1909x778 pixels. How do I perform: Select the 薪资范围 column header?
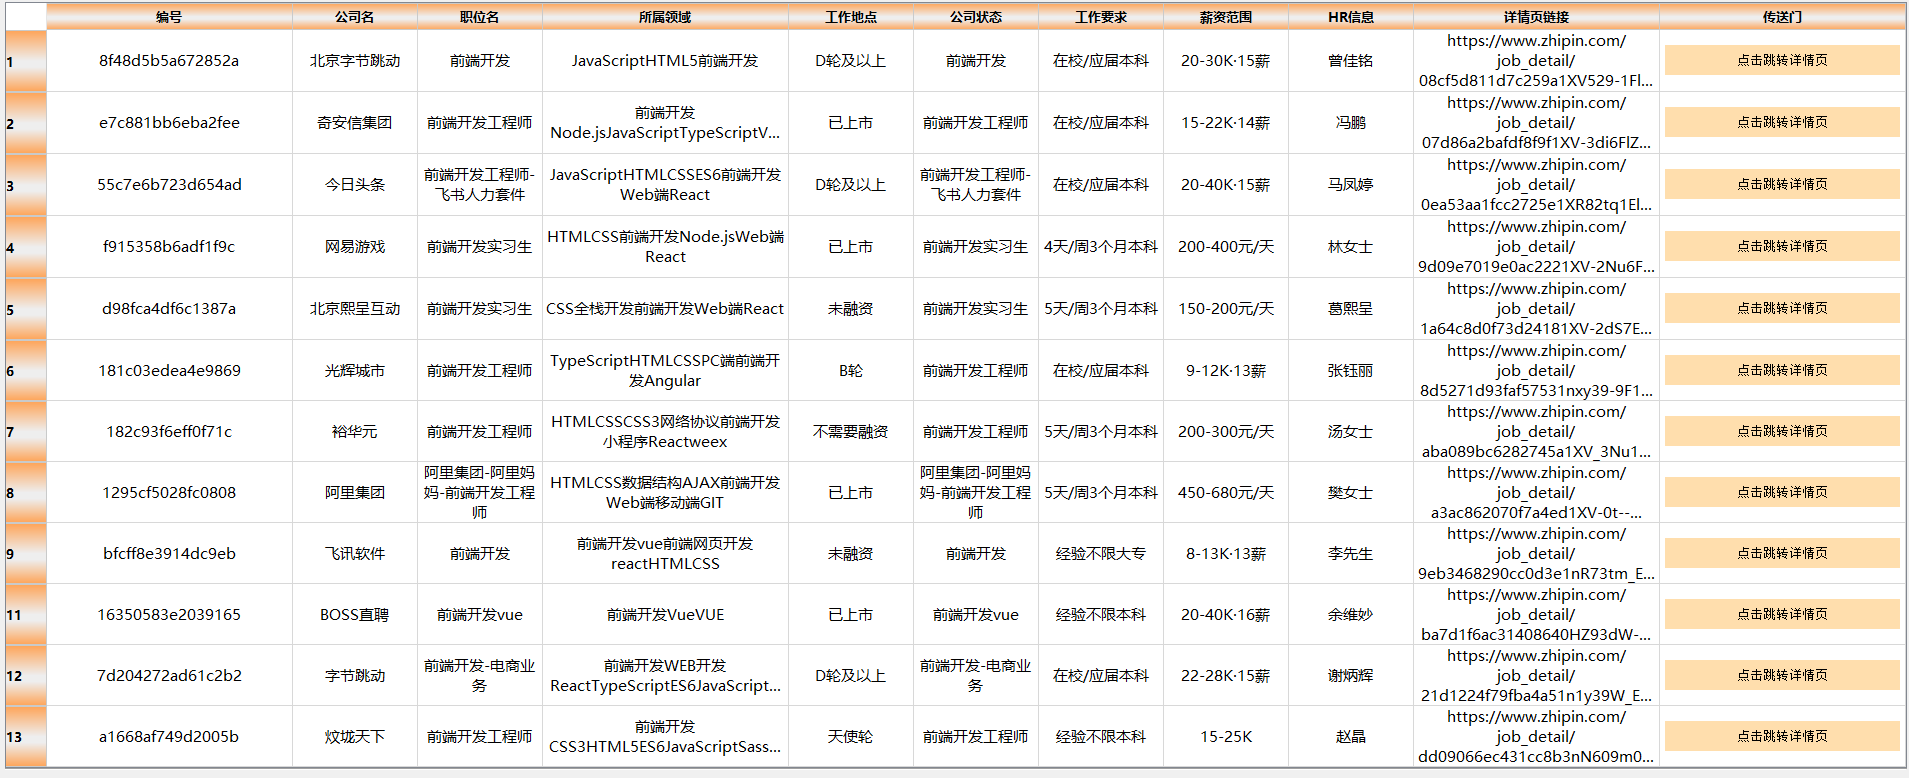tap(1225, 17)
